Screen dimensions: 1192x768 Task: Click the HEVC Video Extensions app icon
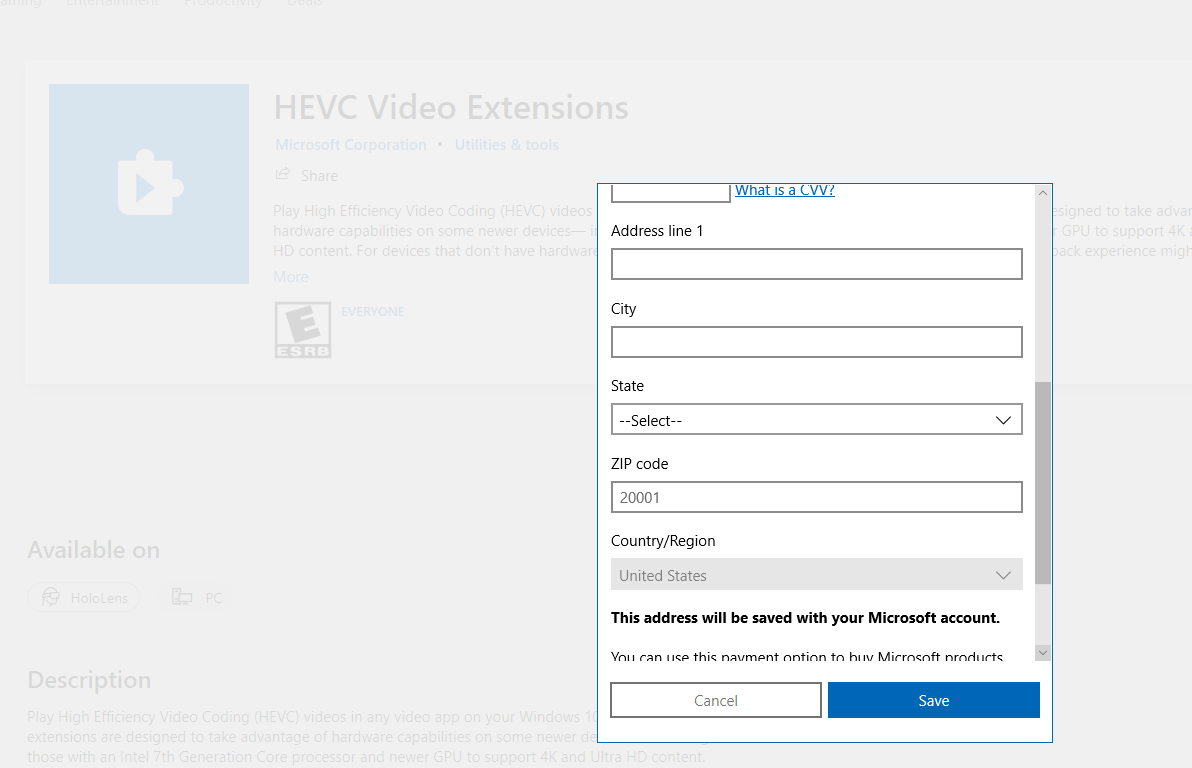coord(149,184)
